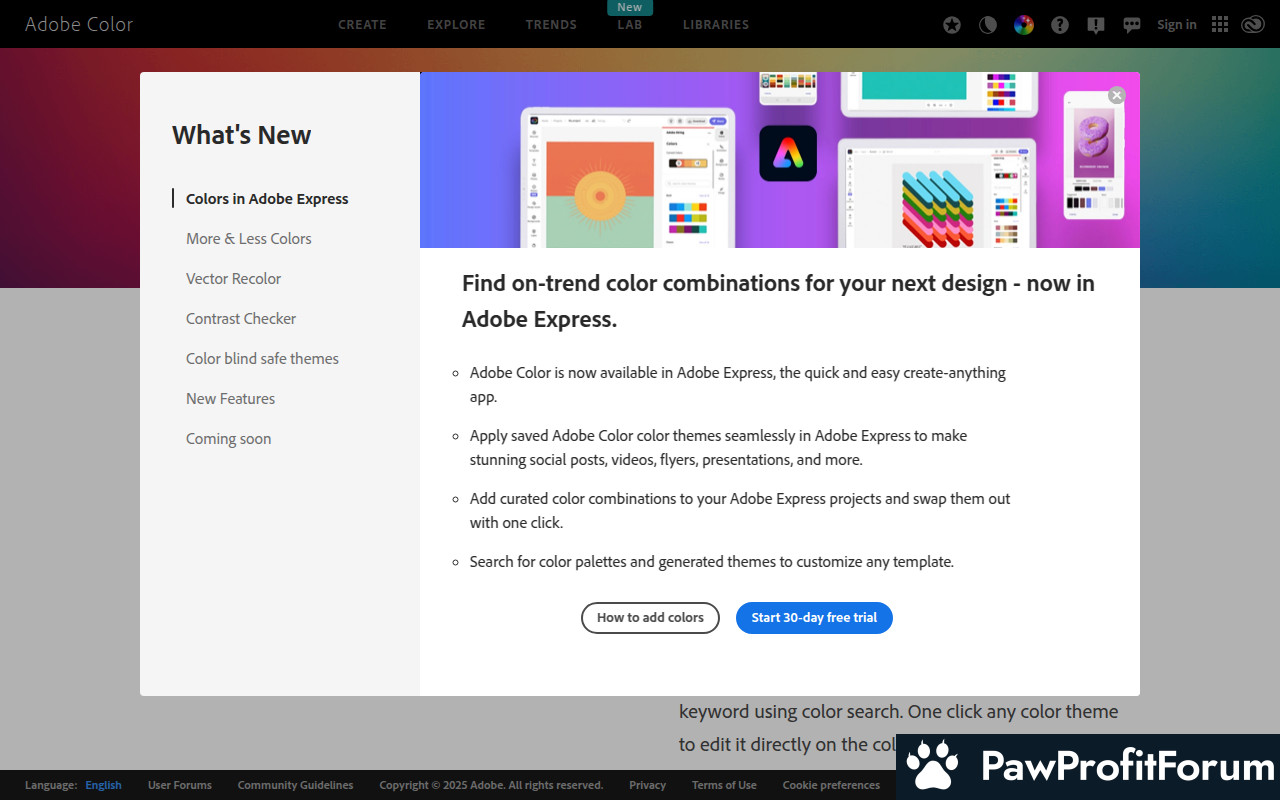
Task: Switch to the LAB tab
Action: [x=629, y=25]
